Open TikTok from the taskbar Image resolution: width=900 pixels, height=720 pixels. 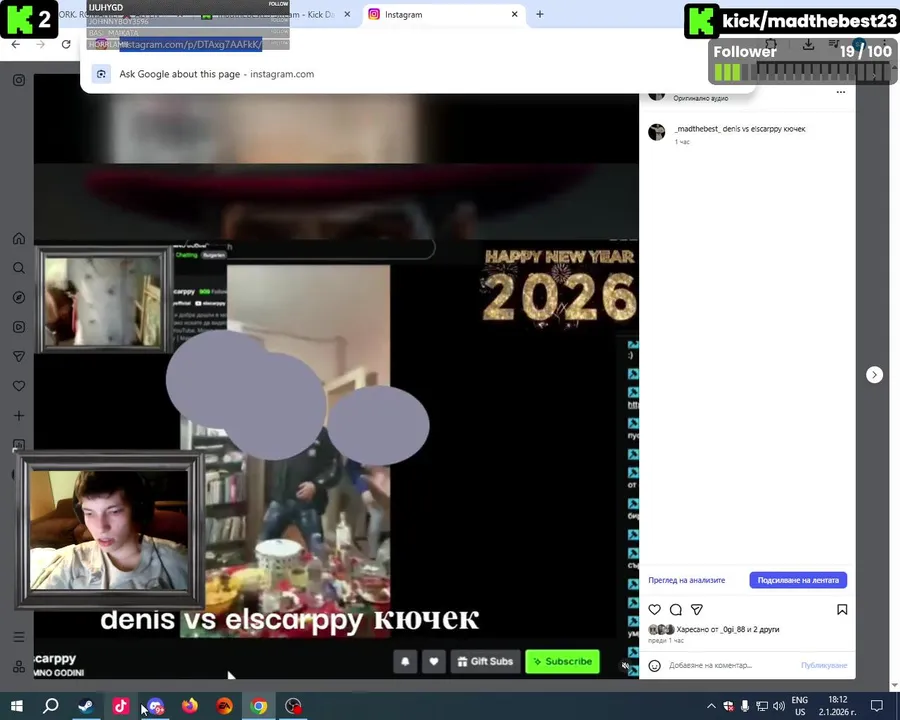121,706
